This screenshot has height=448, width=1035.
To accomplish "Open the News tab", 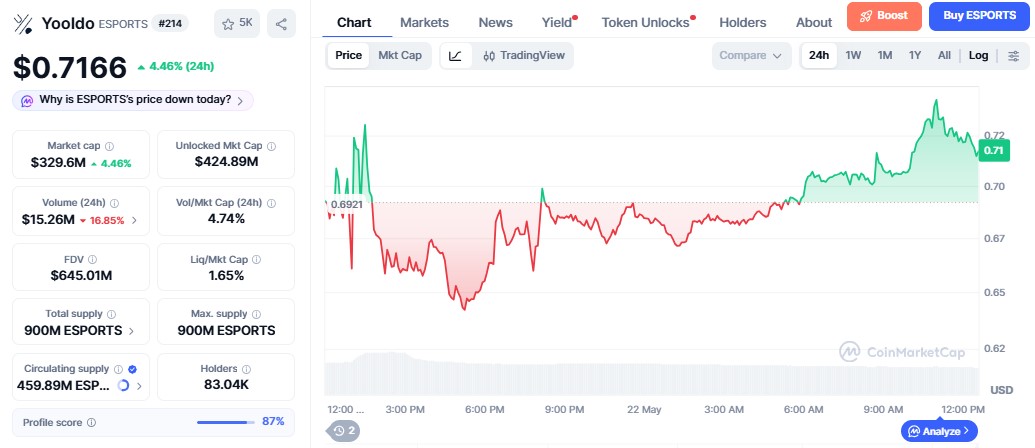I will (x=495, y=22).
